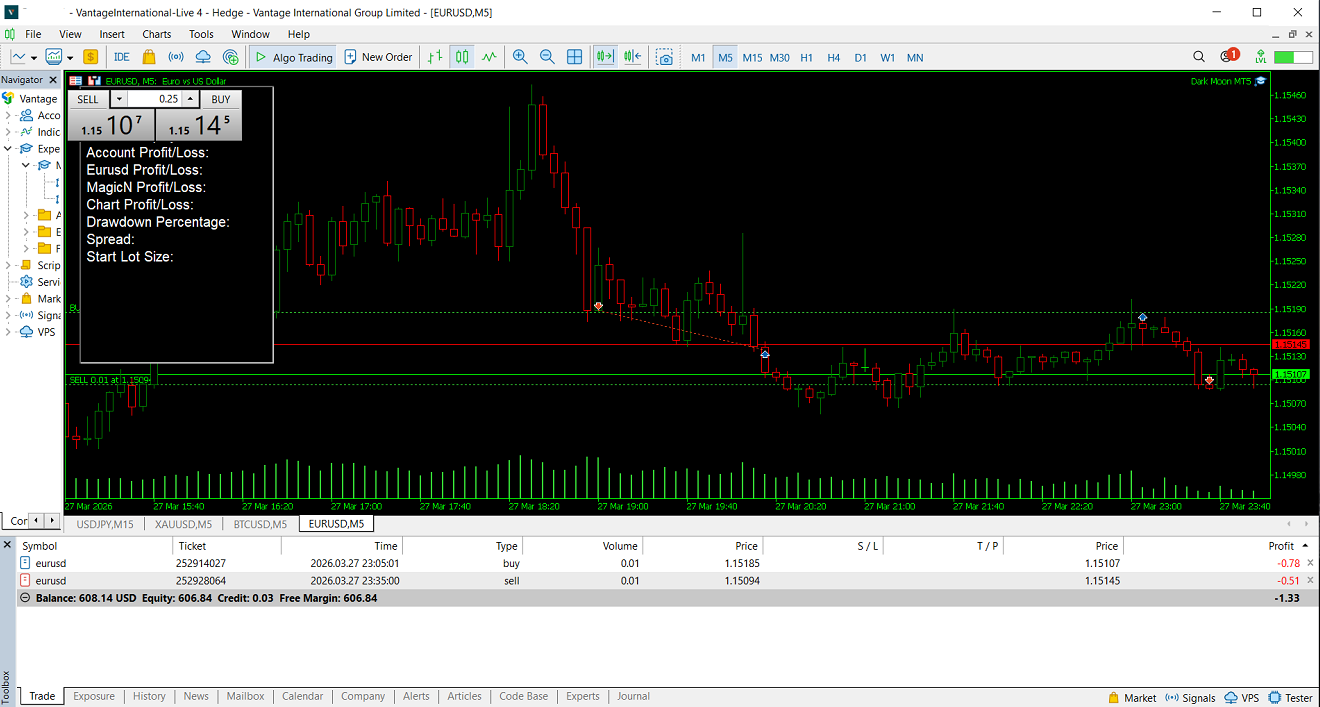Open the Market Watch symbols icon
Screen dimensions: 1320x707
tap(90, 57)
